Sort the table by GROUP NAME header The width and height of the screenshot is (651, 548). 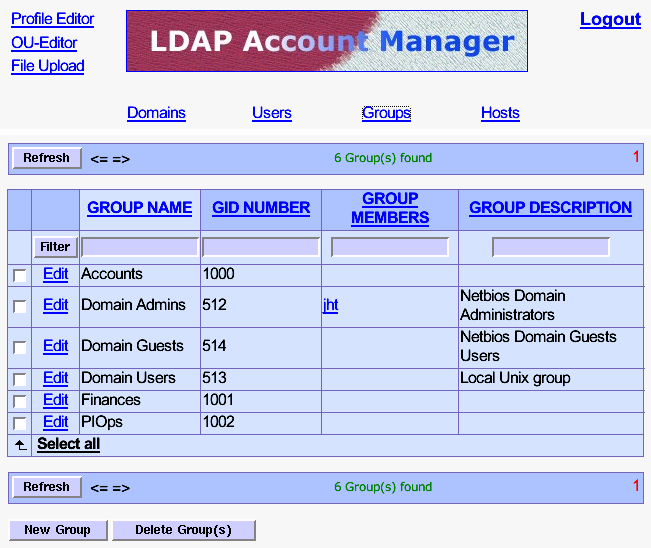(x=139, y=208)
